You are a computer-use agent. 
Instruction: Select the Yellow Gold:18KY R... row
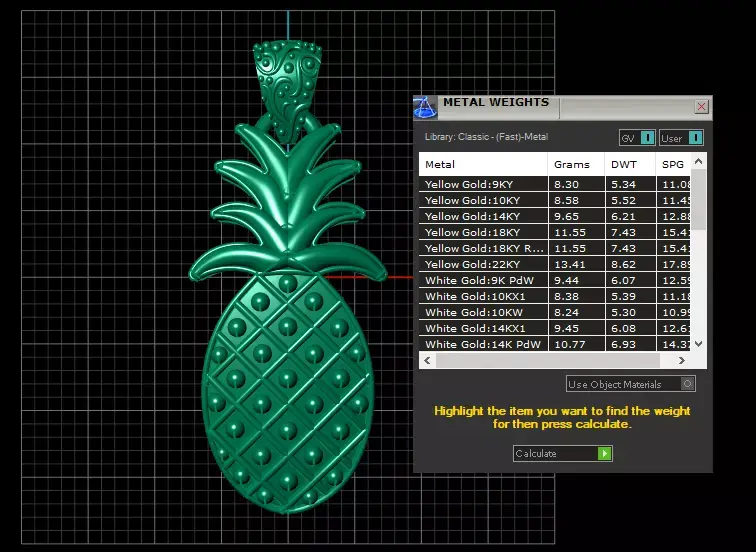coord(554,248)
